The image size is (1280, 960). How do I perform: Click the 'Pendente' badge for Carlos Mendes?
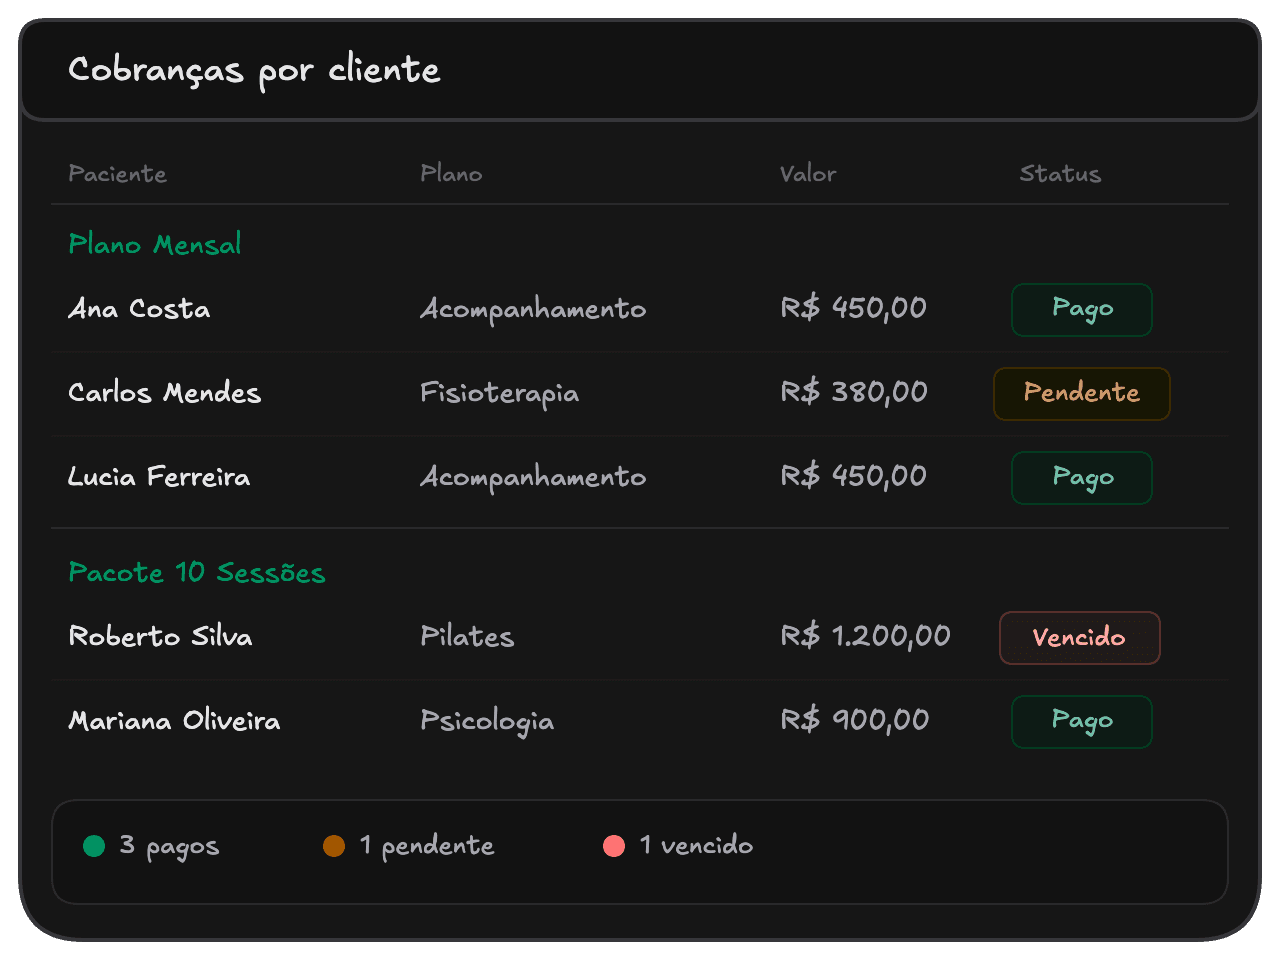click(x=1081, y=393)
